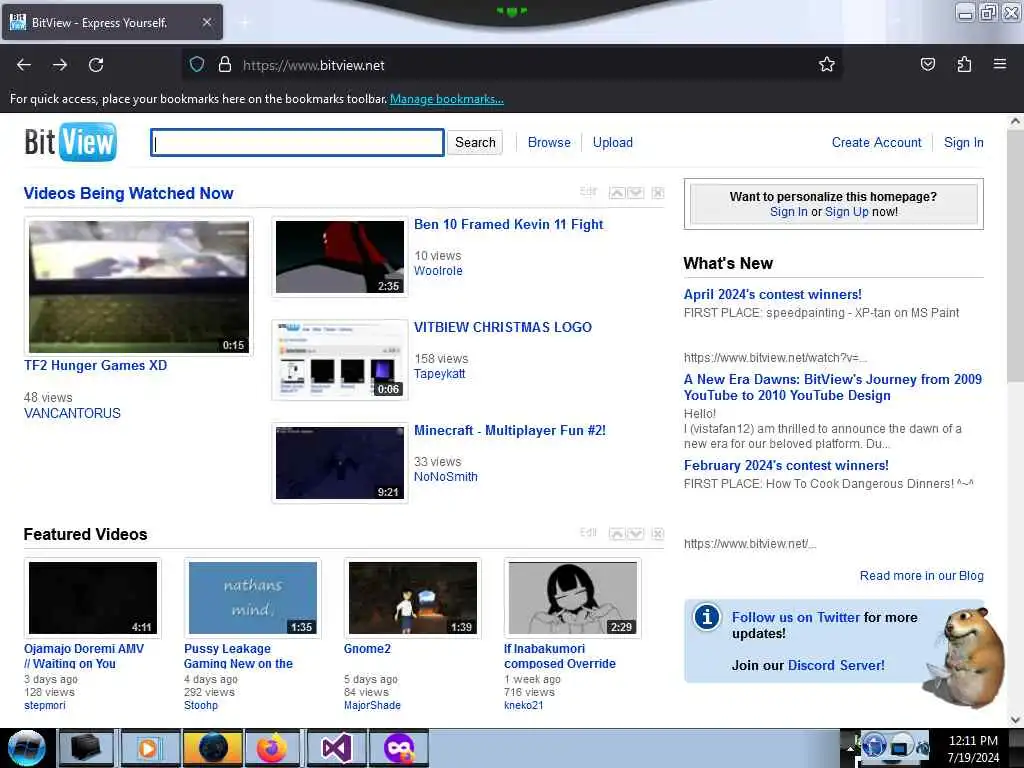Click the stepmori uploader link
The width and height of the screenshot is (1024, 768).
point(45,705)
